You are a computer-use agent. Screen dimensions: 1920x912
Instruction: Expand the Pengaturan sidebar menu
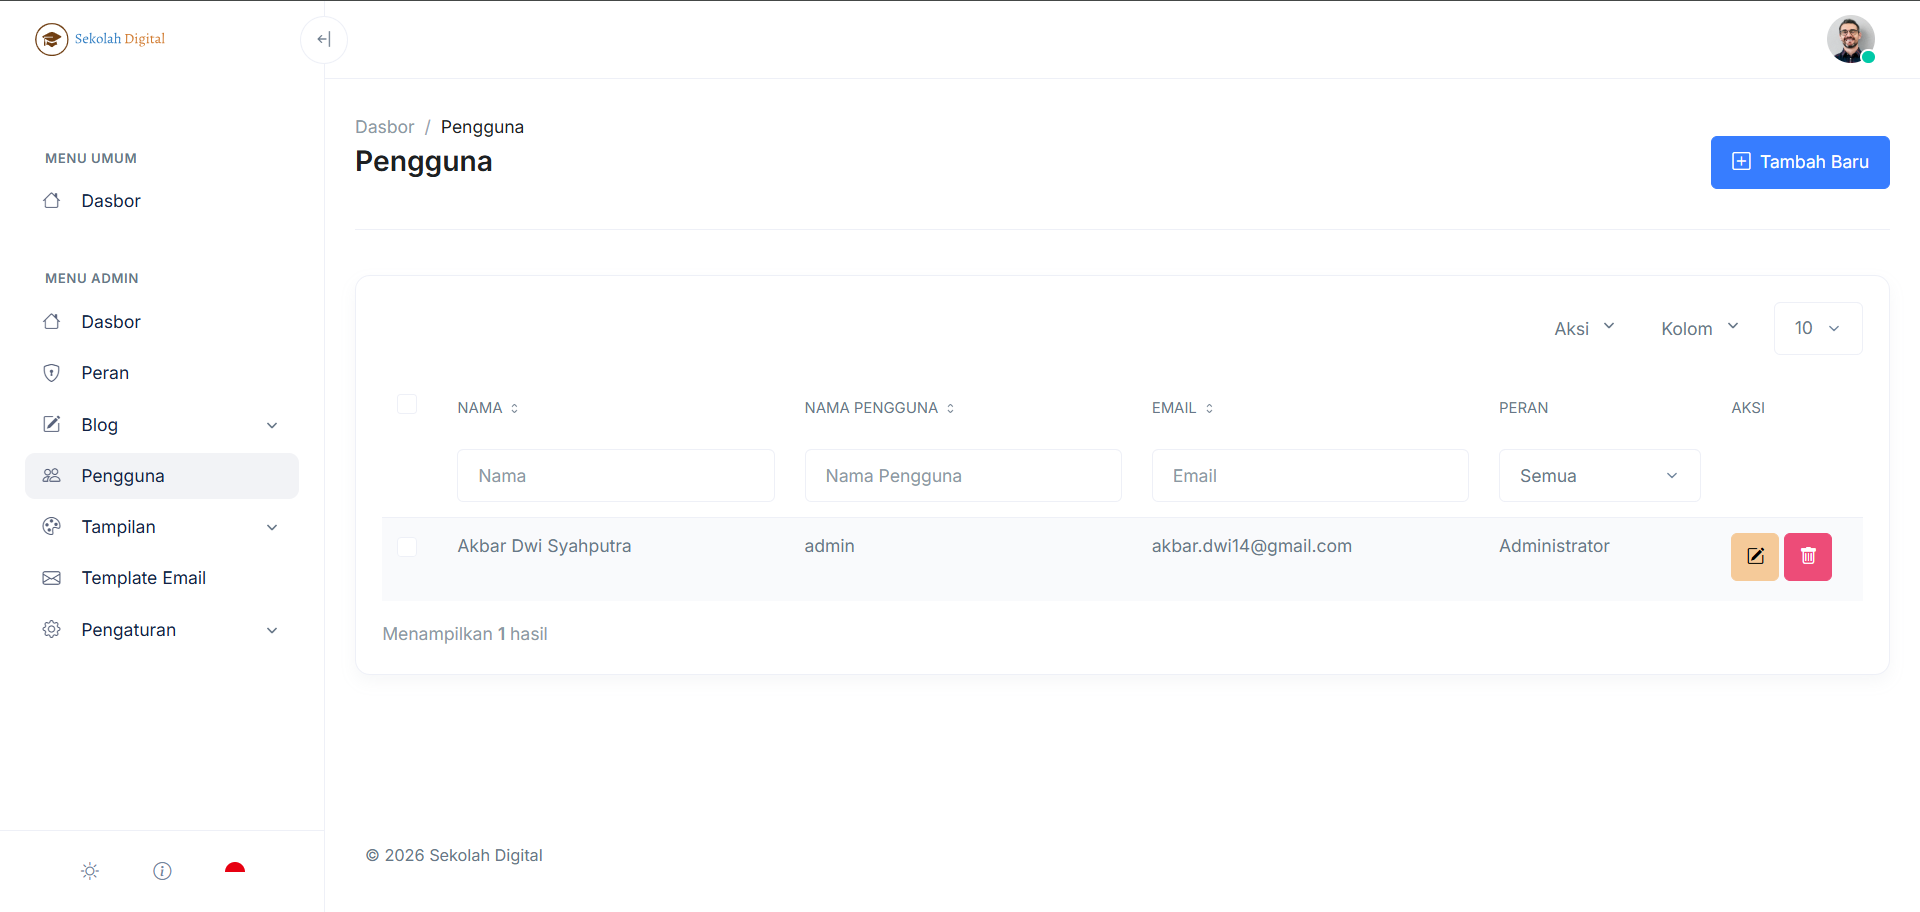click(x=162, y=630)
